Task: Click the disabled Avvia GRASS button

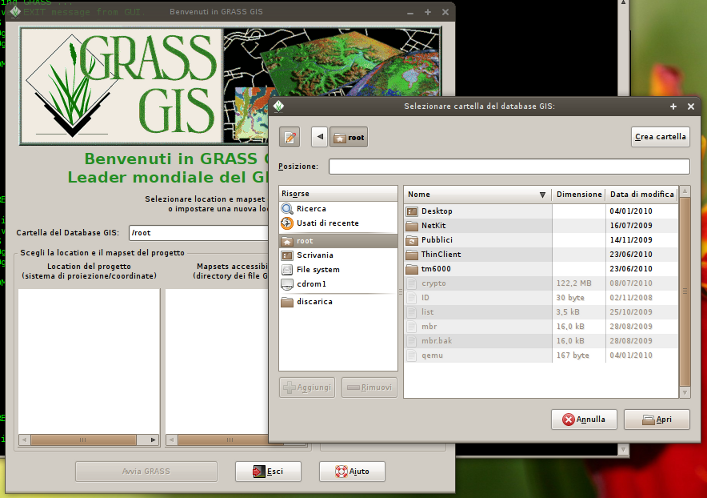Action: tap(146, 471)
